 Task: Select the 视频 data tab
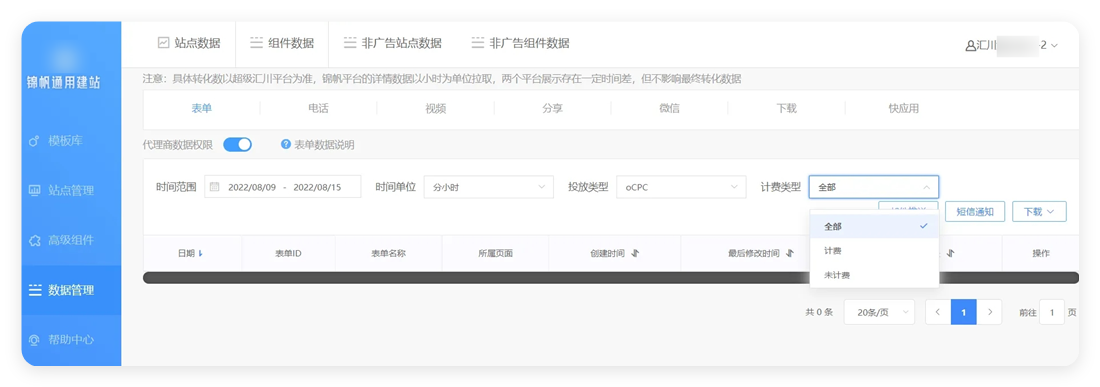[x=435, y=109]
